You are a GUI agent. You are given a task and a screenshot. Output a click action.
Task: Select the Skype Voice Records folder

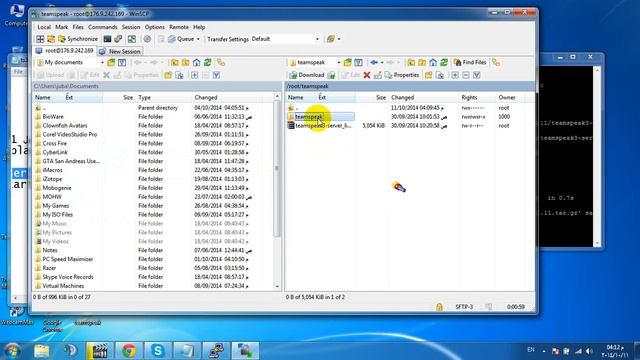point(68,277)
